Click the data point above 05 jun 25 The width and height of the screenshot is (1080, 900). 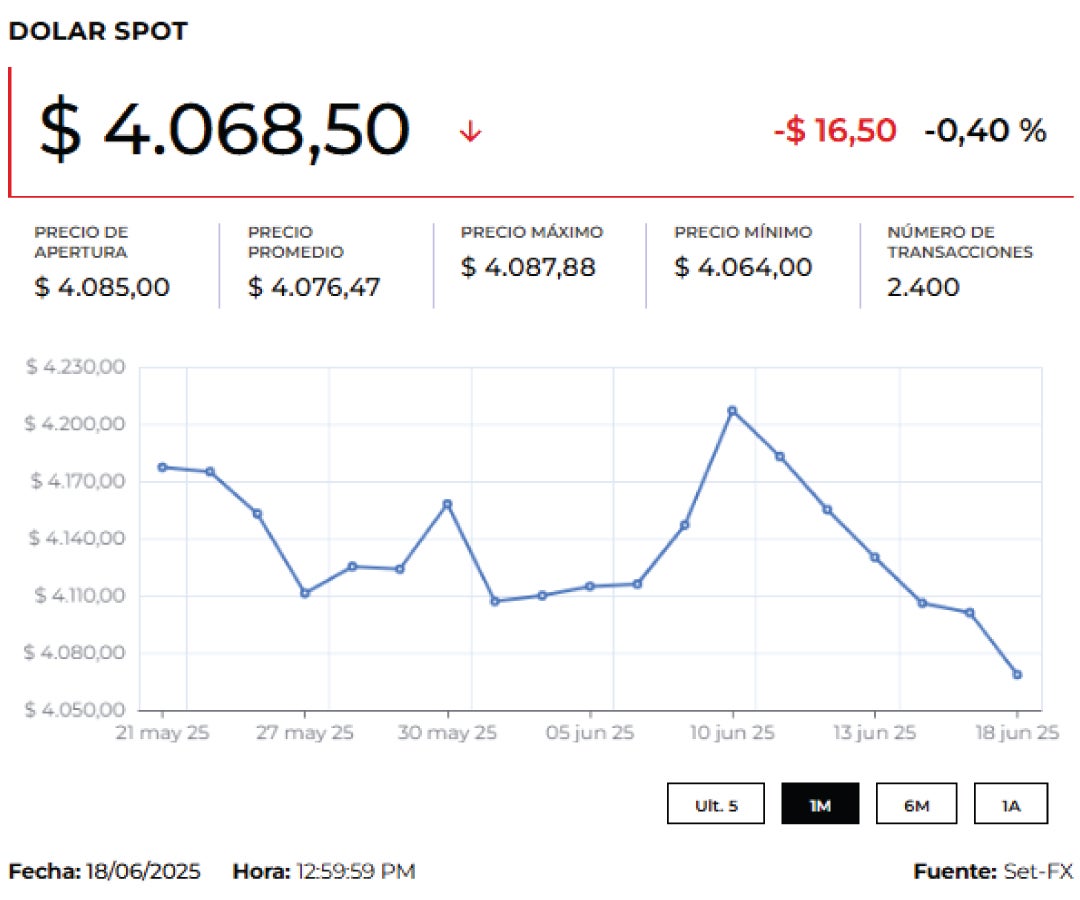coord(590,586)
